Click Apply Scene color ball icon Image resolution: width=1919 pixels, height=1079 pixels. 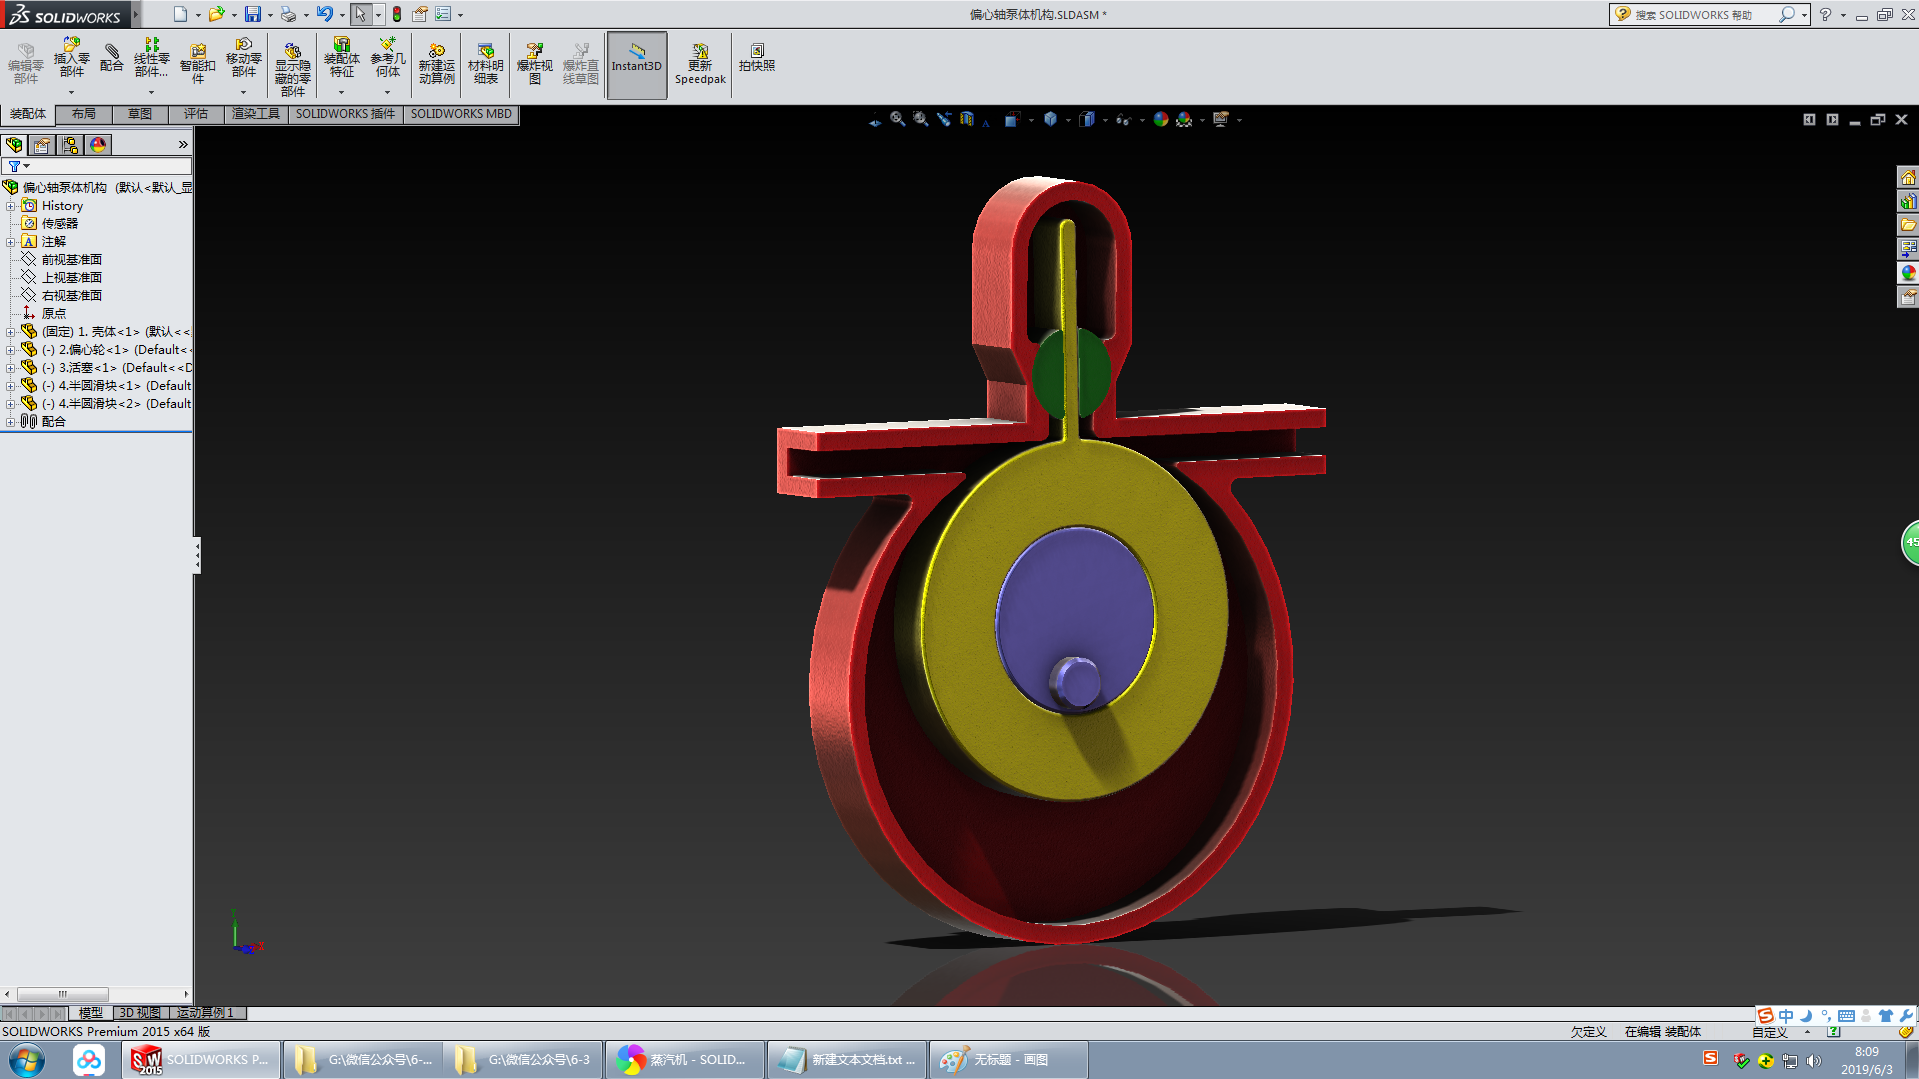[1185, 119]
